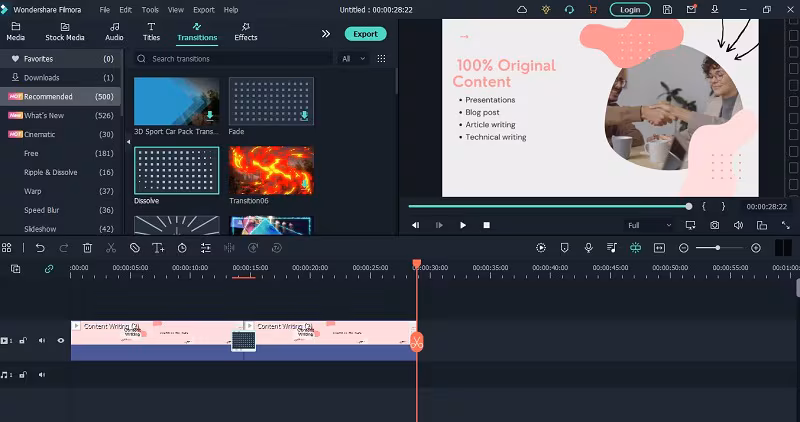The height and width of the screenshot is (422, 800).
Task: Click the headset support icon
Action: point(569,10)
